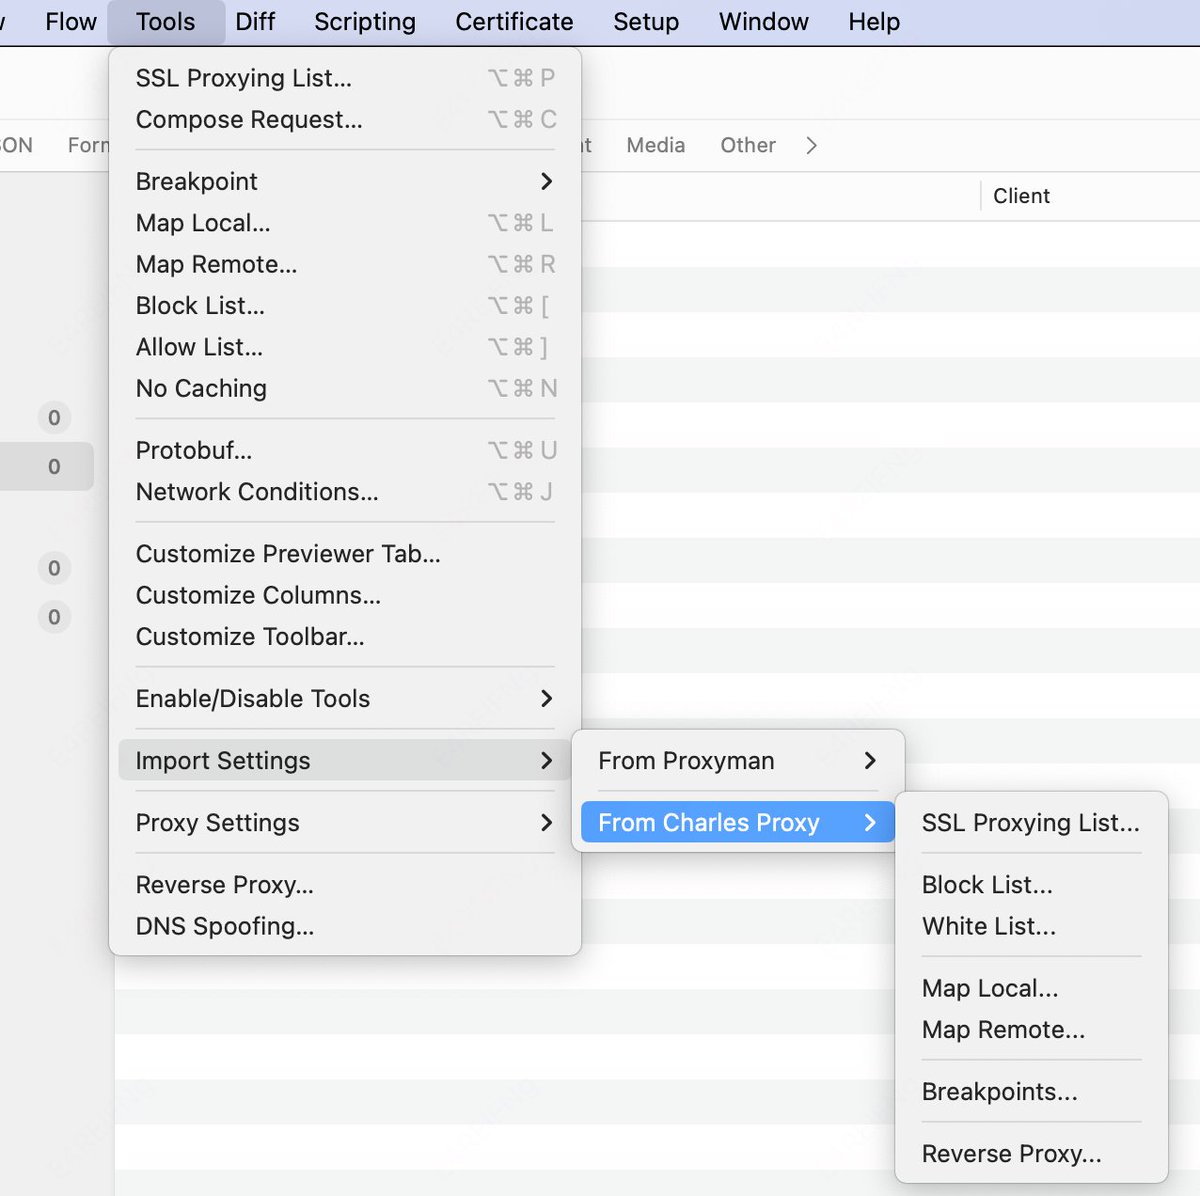Open the Scripting menu
Screen dimensions: 1200x1196
(365, 22)
